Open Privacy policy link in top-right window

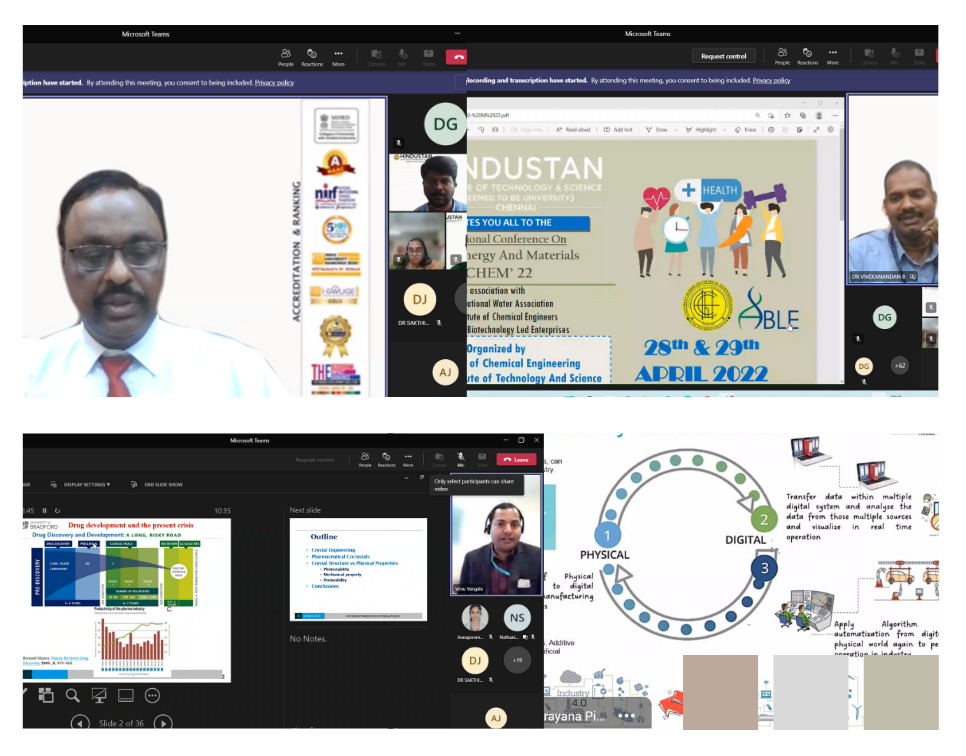[x=771, y=80]
